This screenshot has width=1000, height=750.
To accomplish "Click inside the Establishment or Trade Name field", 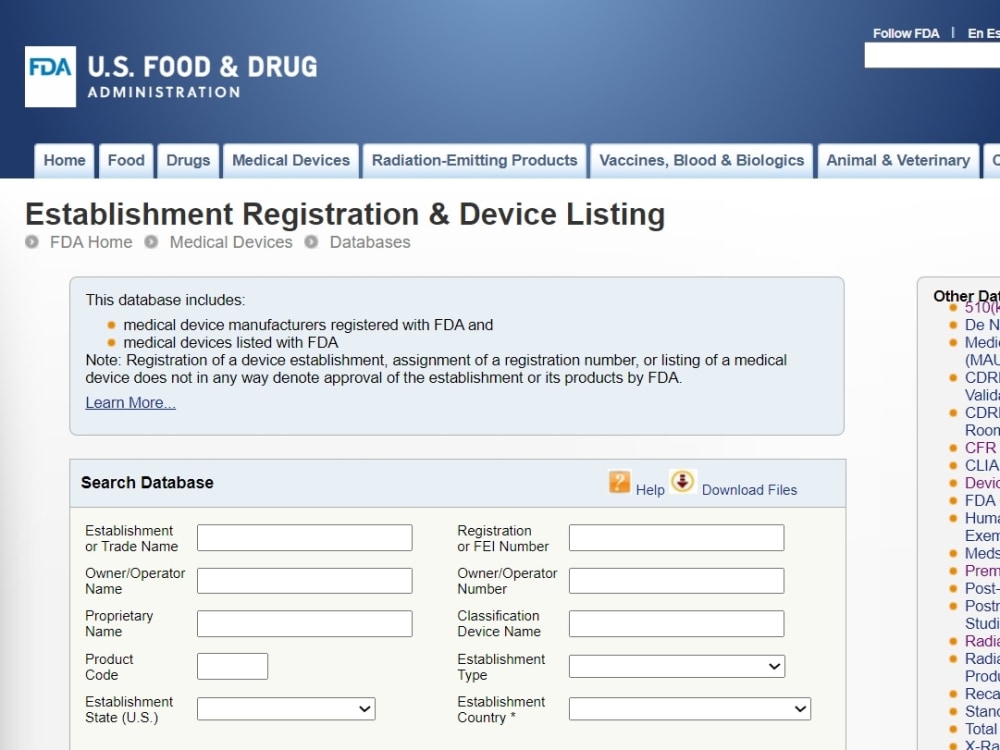I will pyautogui.click(x=302, y=536).
